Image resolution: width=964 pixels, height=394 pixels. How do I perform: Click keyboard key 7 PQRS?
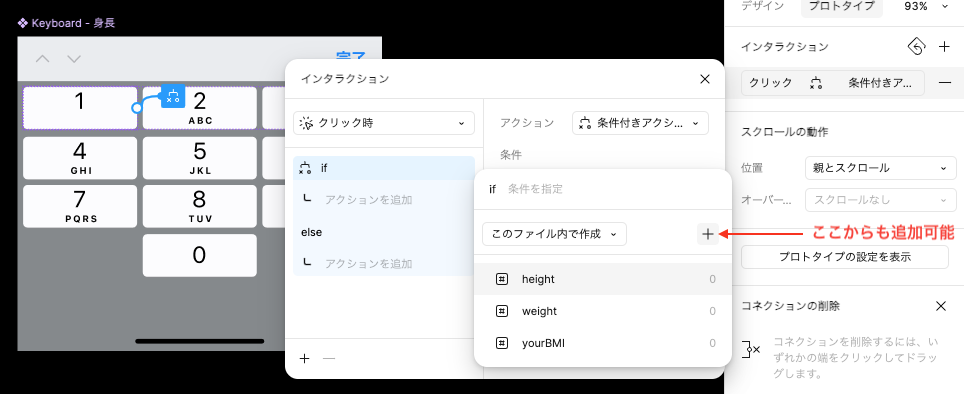pos(80,207)
